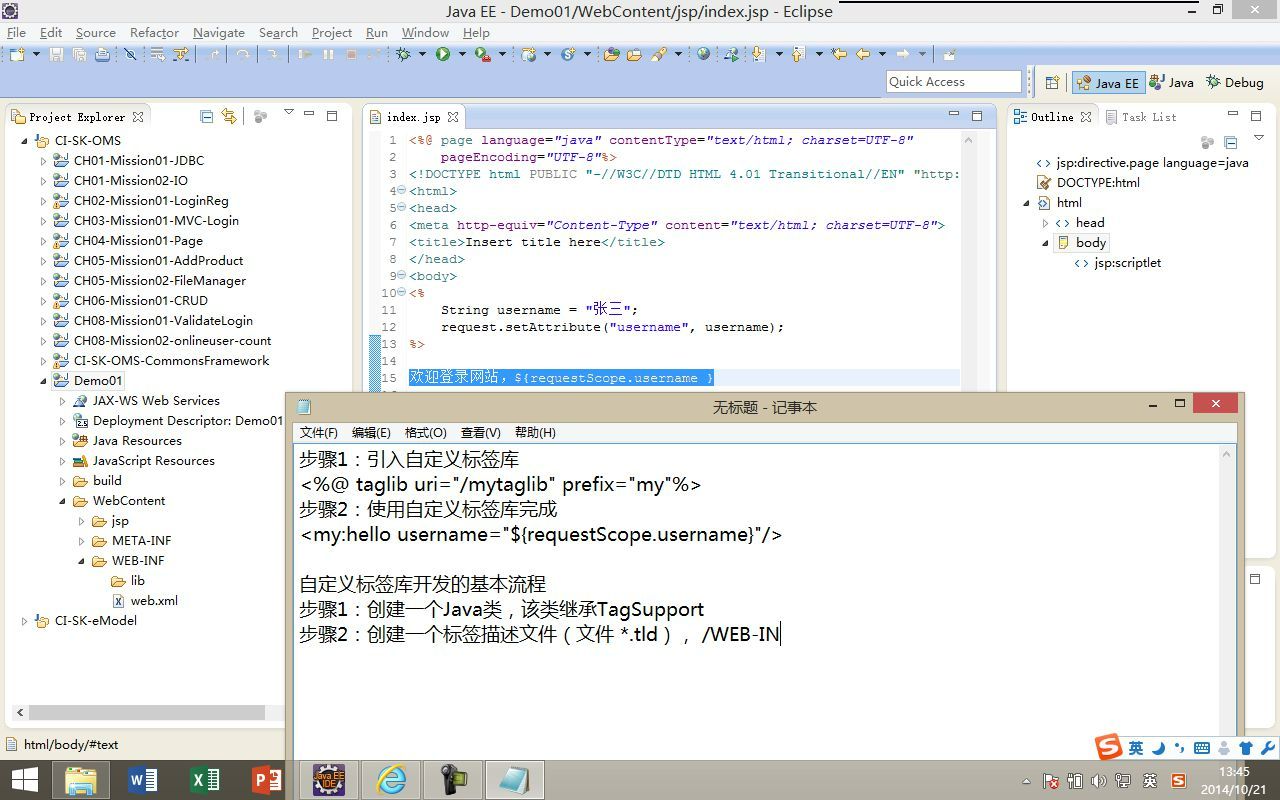Open Notepad 格式(O) menu
This screenshot has width=1280, height=800.
[425, 432]
